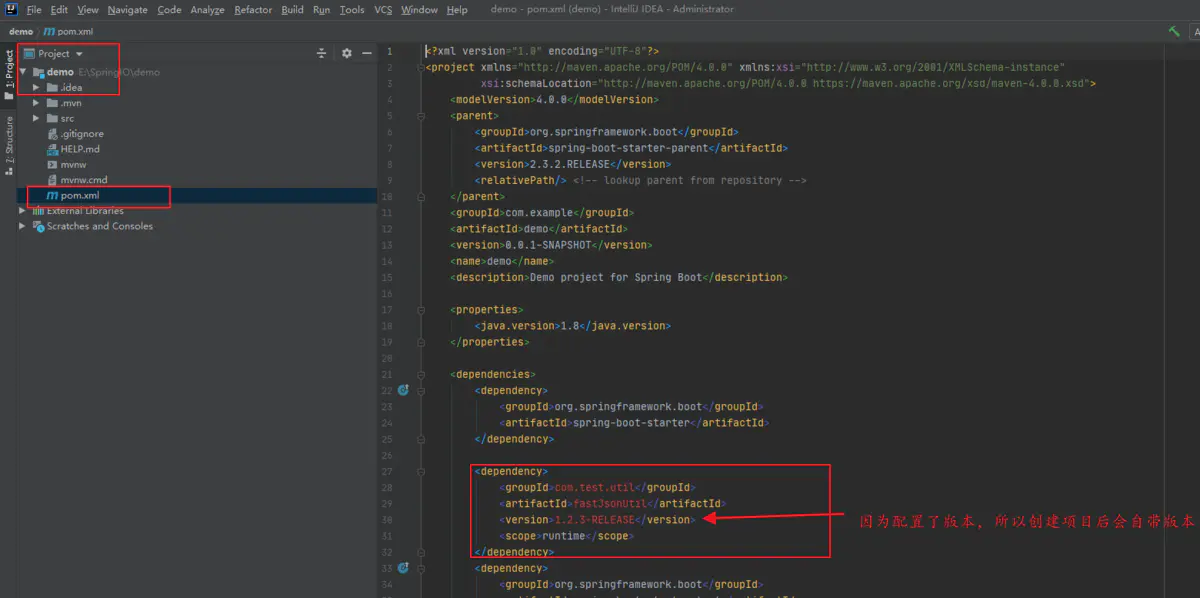This screenshot has width=1200, height=598.
Task: Hide the Project tool window
Action: point(367,53)
